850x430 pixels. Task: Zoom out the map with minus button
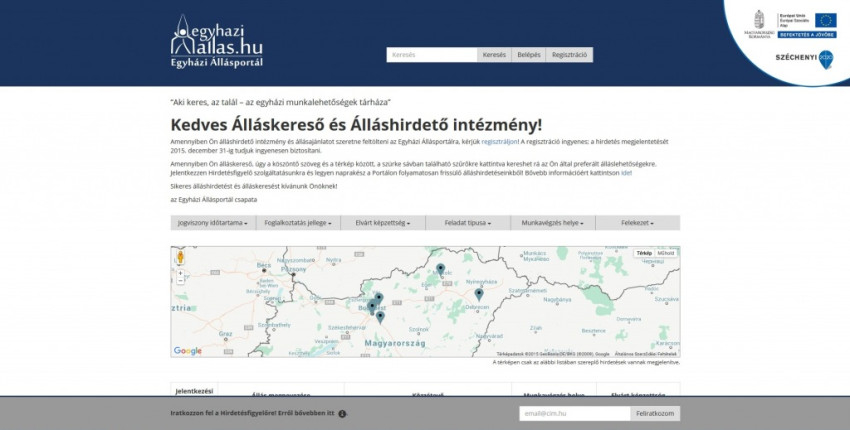[x=180, y=281]
